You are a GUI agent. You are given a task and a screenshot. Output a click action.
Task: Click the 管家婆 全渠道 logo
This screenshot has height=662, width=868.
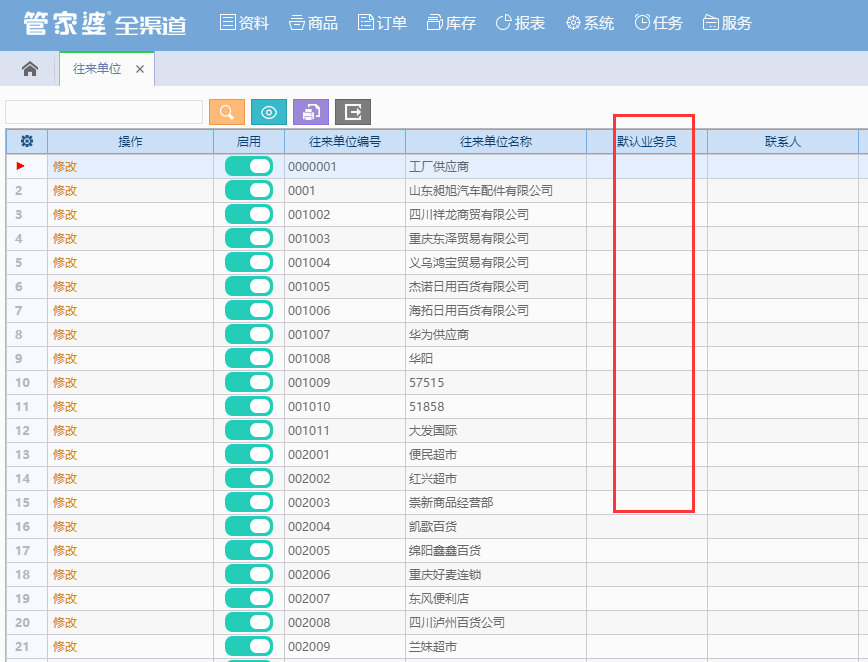(105, 24)
